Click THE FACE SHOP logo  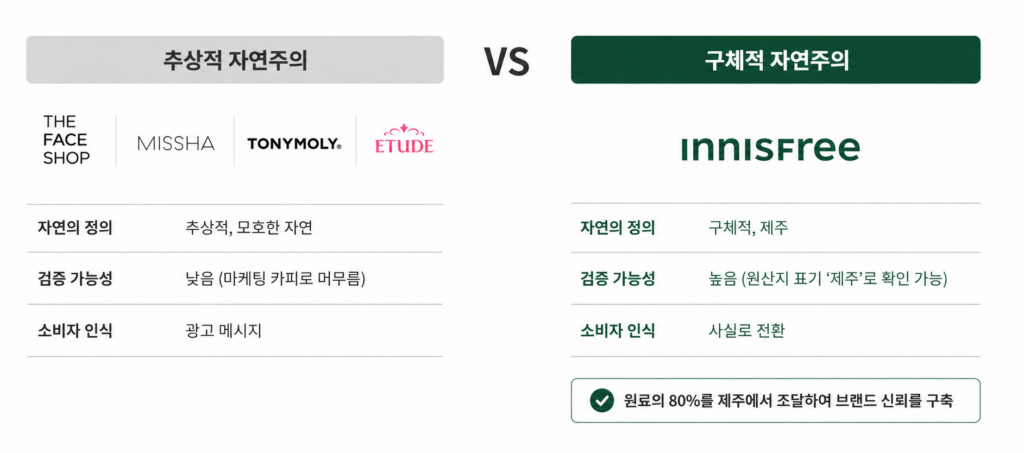tap(67, 140)
